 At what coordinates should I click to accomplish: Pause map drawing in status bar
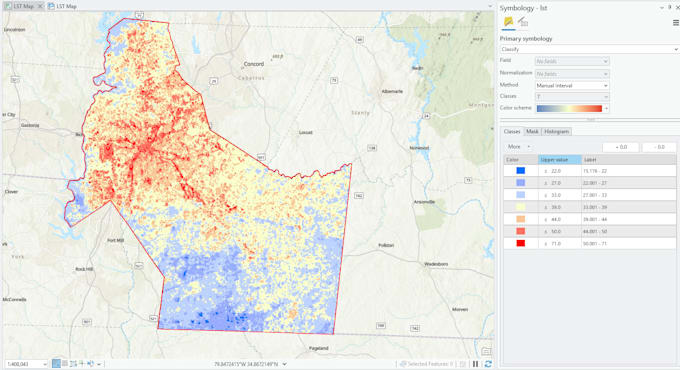(475, 364)
